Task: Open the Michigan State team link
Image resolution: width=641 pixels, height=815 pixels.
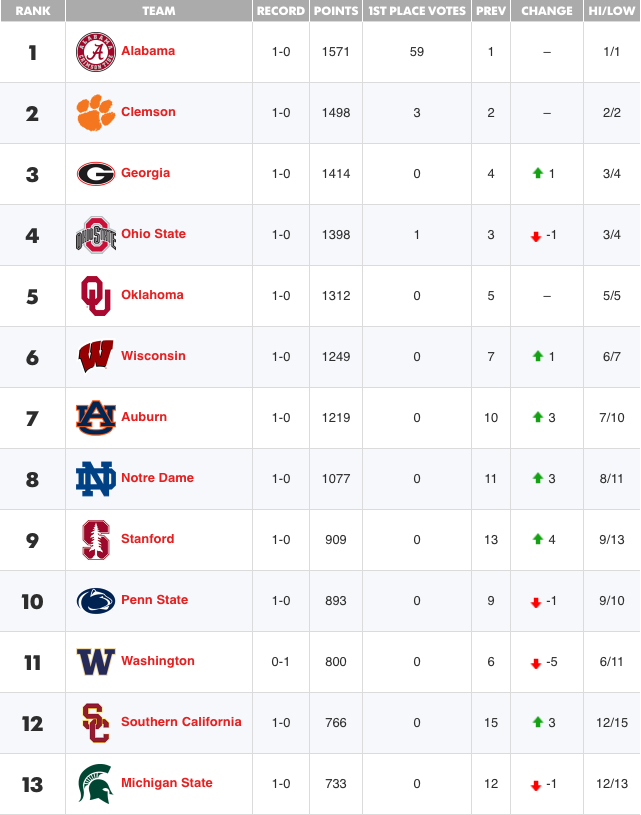Action: (x=166, y=783)
